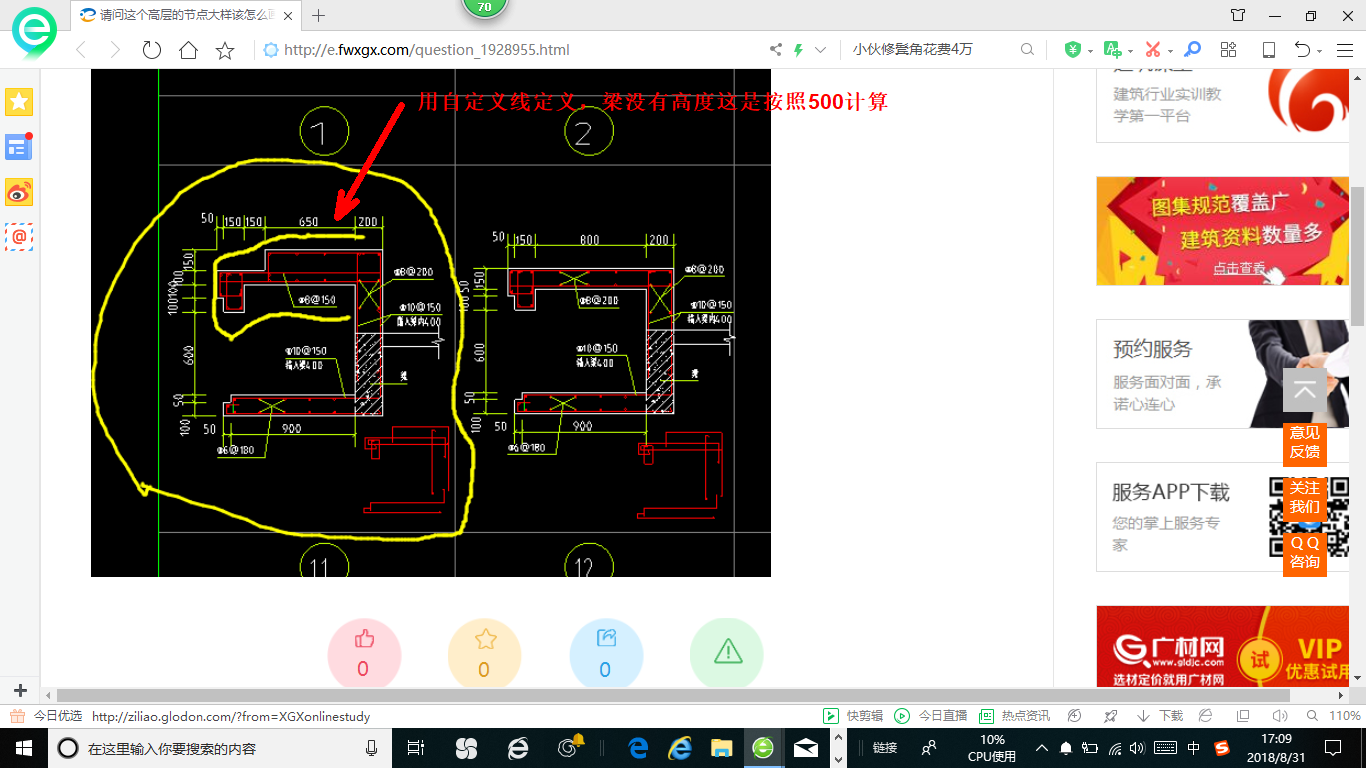Open the sidebar favorites star icon
Image resolution: width=1366 pixels, height=768 pixels.
[x=19, y=101]
